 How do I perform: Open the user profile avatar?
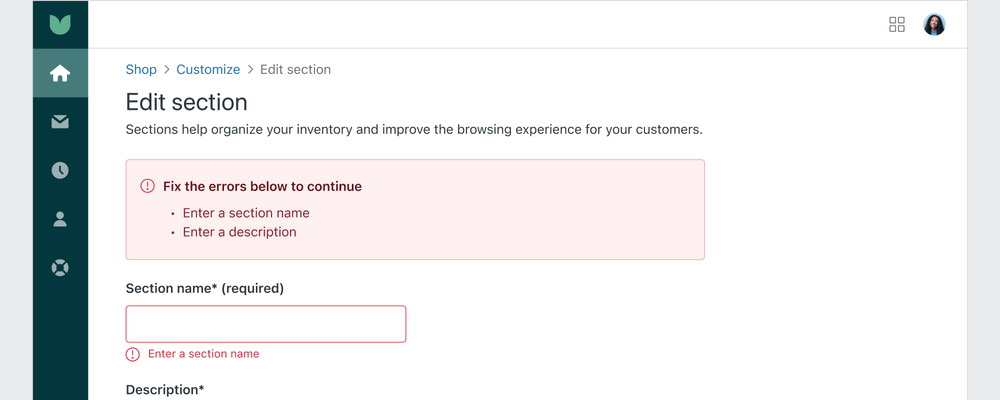click(x=934, y=25)
